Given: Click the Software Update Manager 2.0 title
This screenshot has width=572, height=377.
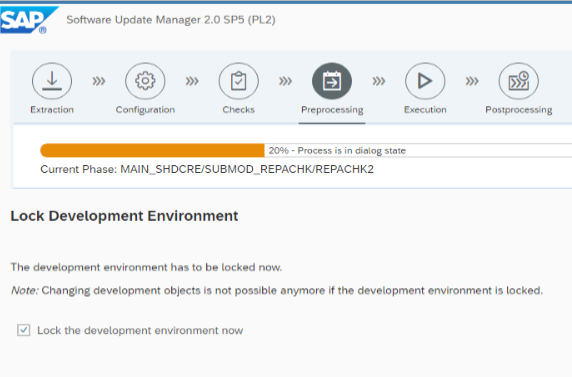Looking at the screenshot, I should [171, 20].
